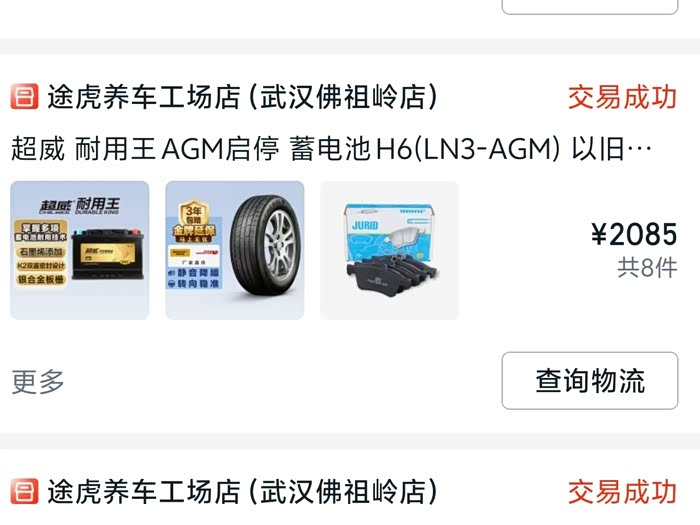The image size is (700, 525).
Task: Tap the JURID logo on brake pad box
Action: point(365,225)
